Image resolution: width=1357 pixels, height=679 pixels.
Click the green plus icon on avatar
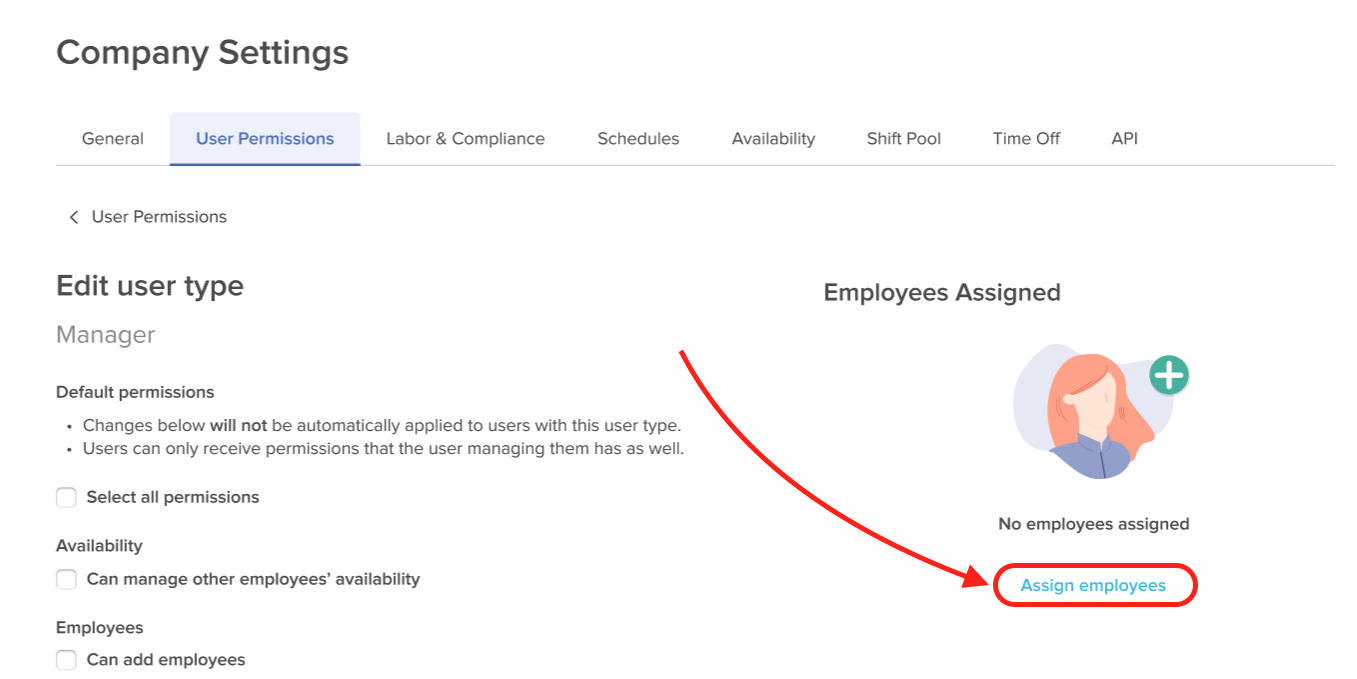click(x=1168, y=376)
